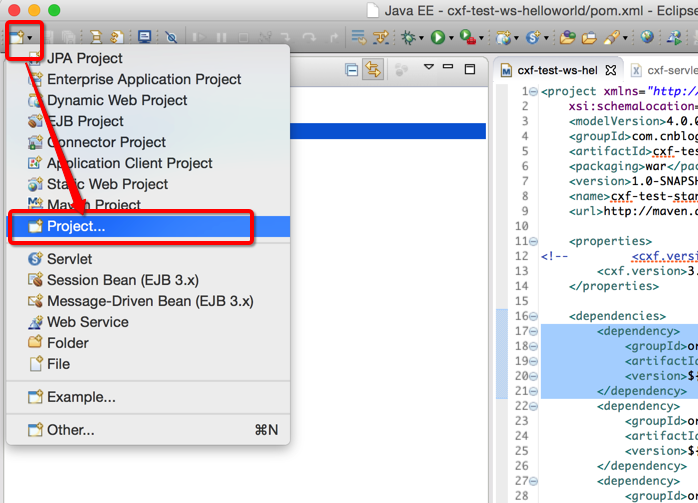Open the New wizard dropdown arrow
This screenshot has height=503, width=698.
pos(30,38)
